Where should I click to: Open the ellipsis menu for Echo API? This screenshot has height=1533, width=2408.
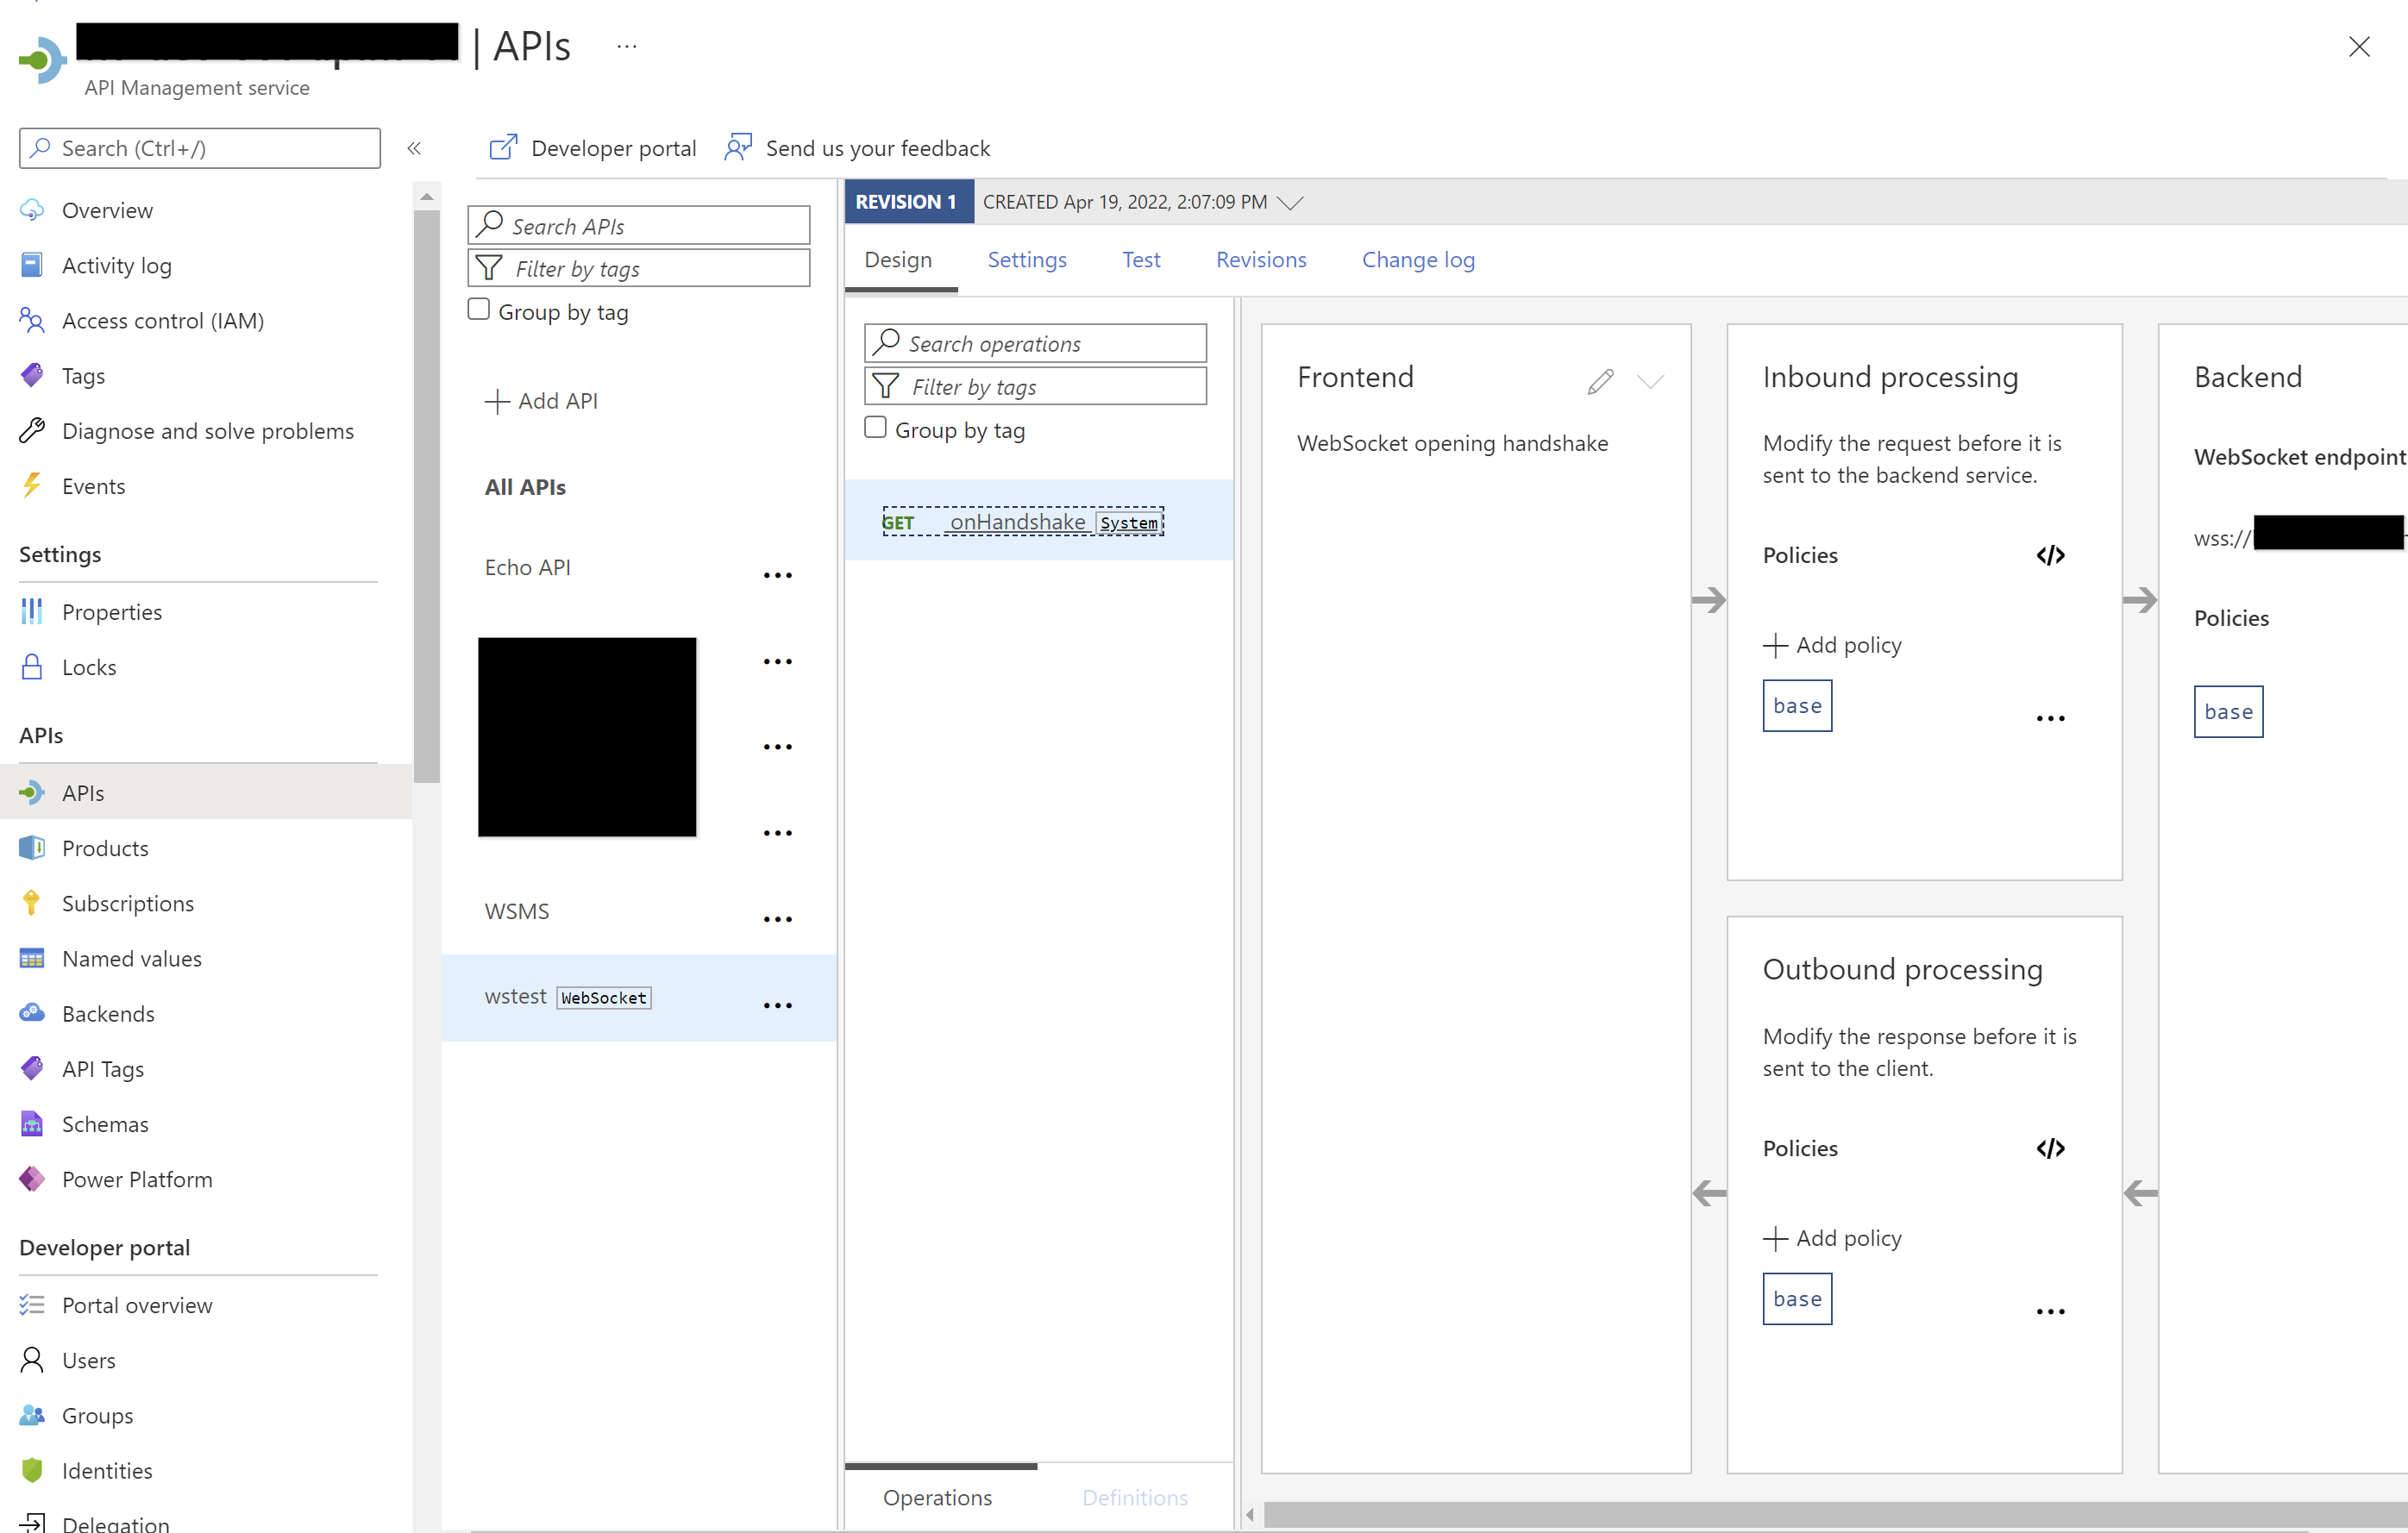coord(778,574)
